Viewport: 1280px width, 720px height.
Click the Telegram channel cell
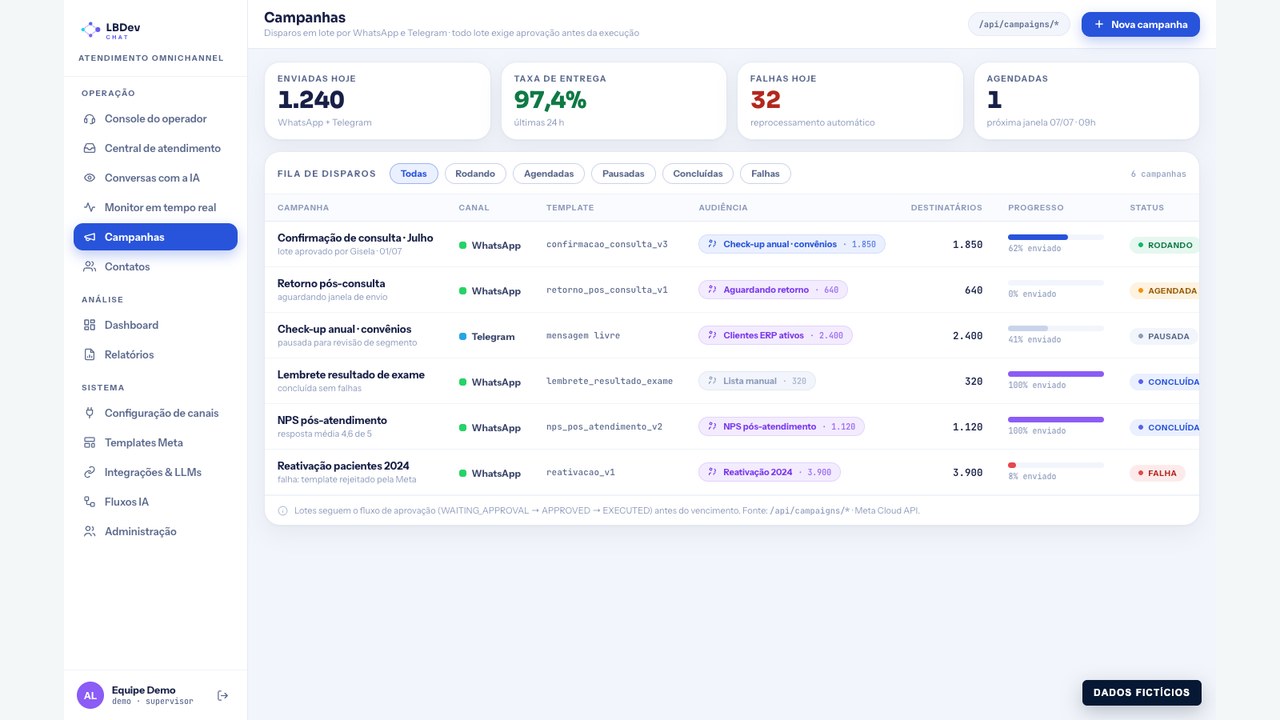click(487, 336)
